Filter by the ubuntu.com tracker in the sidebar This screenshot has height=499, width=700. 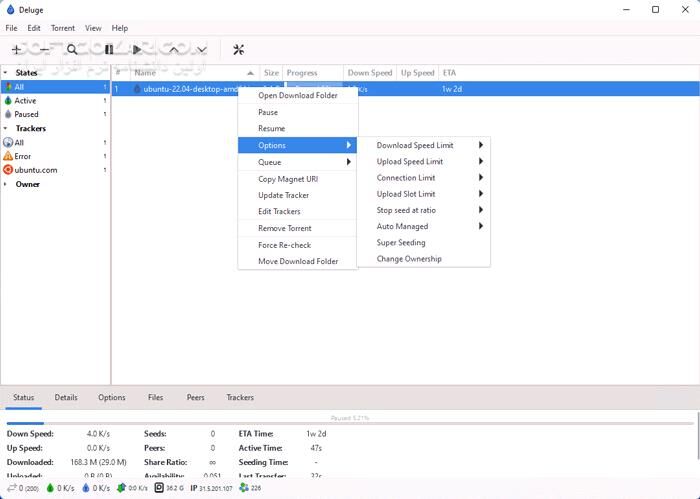click(x=36, y=170)
